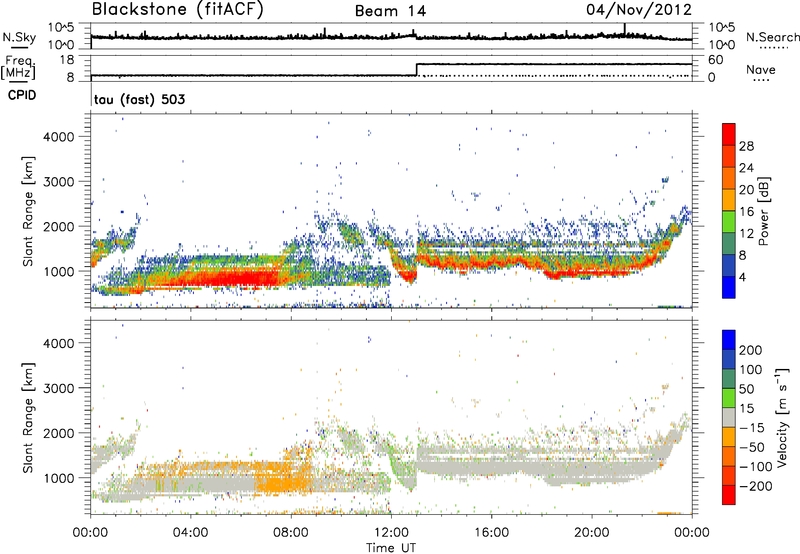Click the "200" velocity colorbar value

751,350
